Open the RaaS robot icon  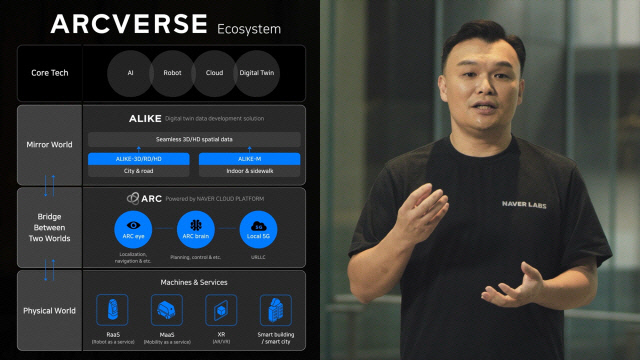click(x=112, y=310)
